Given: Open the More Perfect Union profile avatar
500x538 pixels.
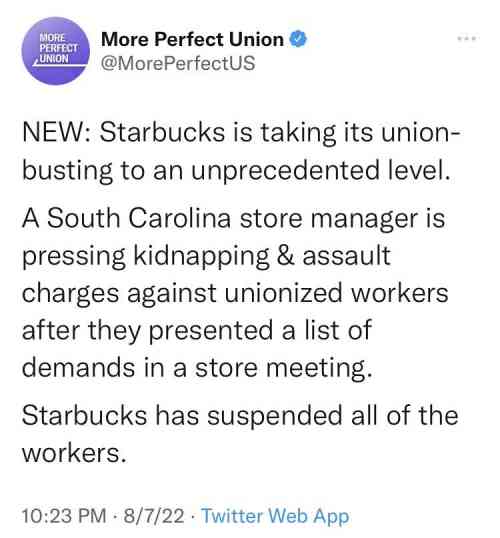Looking at the screenshot, I should 55,51.
